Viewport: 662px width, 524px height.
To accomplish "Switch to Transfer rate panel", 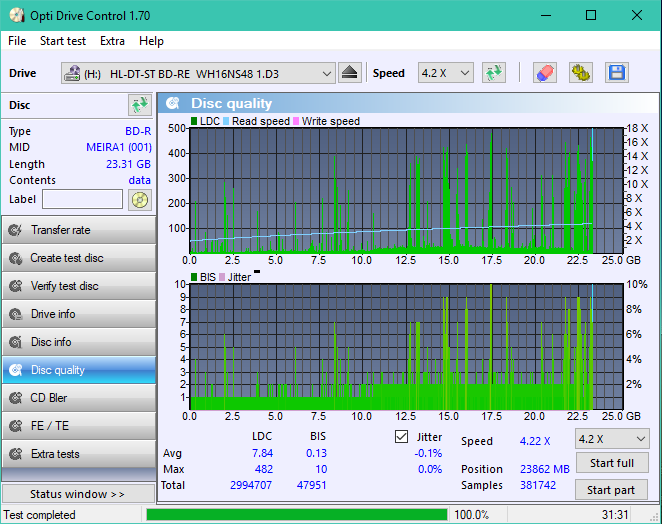I will click(79, 230).
